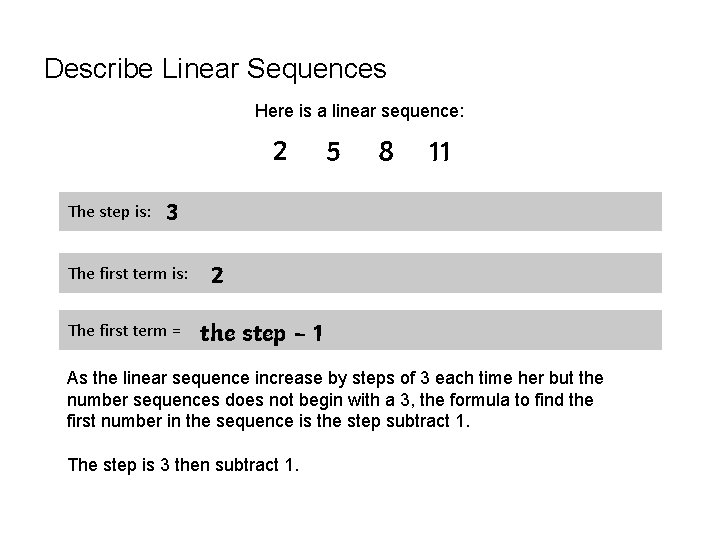Screen dimensions: 720x540
Task: Click the 'The step is:' label
Action: pyautogui.click(x=109, y=212)
